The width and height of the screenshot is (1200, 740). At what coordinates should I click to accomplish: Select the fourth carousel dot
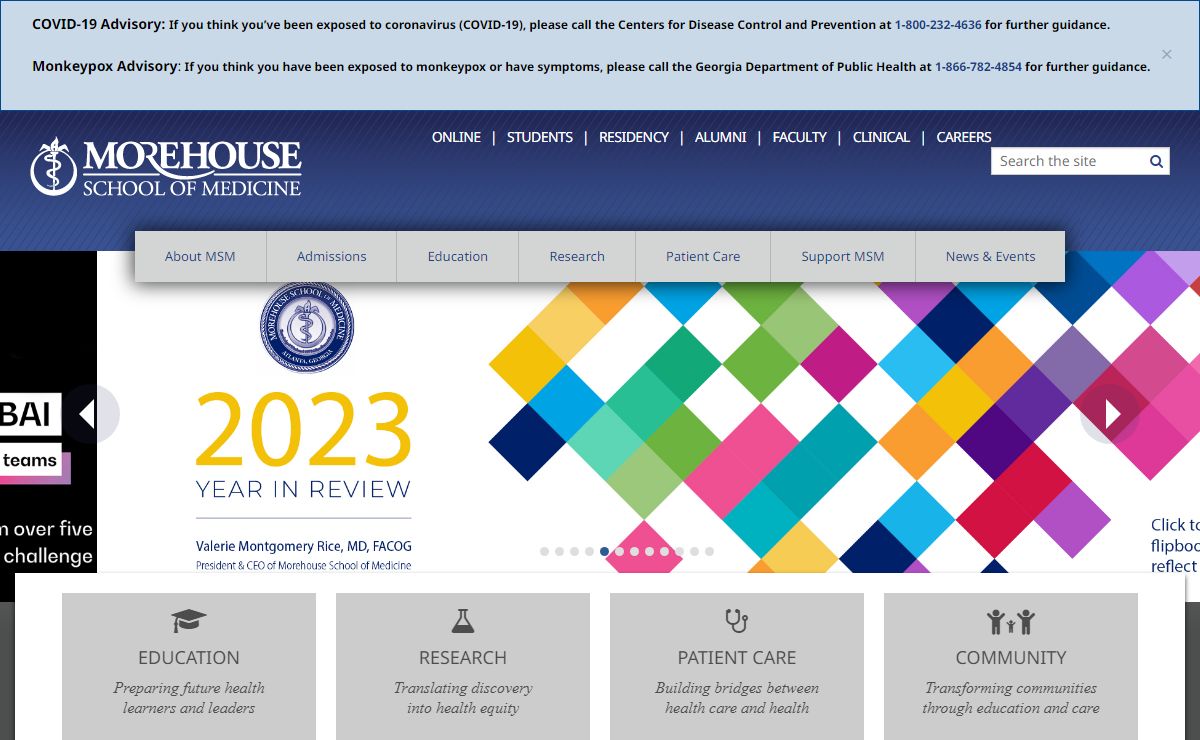(x=590, y=551)
